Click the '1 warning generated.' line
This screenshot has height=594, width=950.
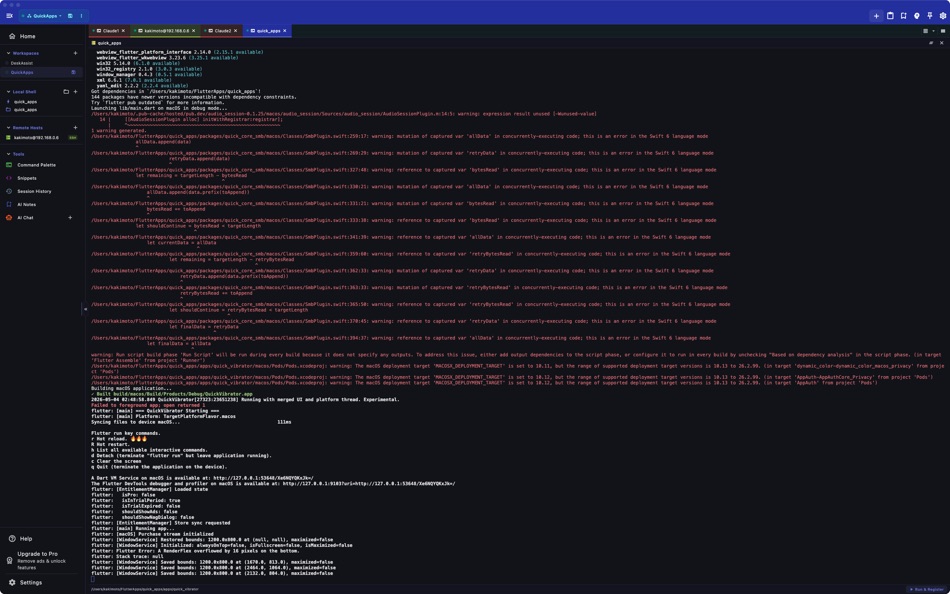pos(119,130)
